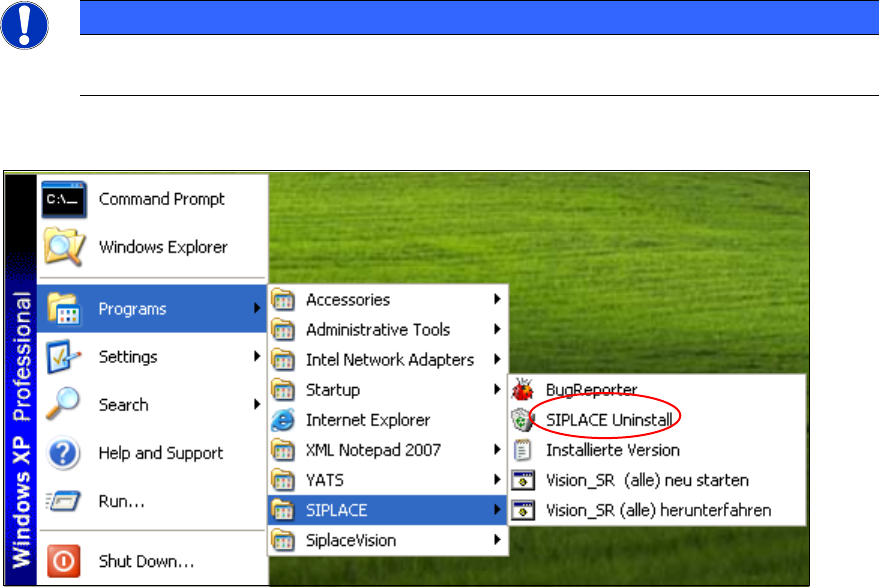This screenshot has height=587, width=879.
Task: Click the Startup folder icon
Action: pos(283,390)
